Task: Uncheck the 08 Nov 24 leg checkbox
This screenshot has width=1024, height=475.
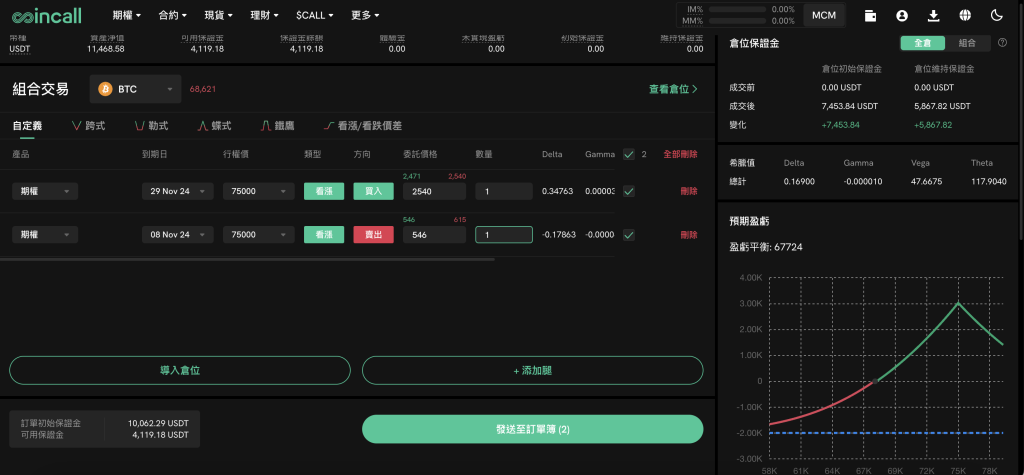Action: 628,235
